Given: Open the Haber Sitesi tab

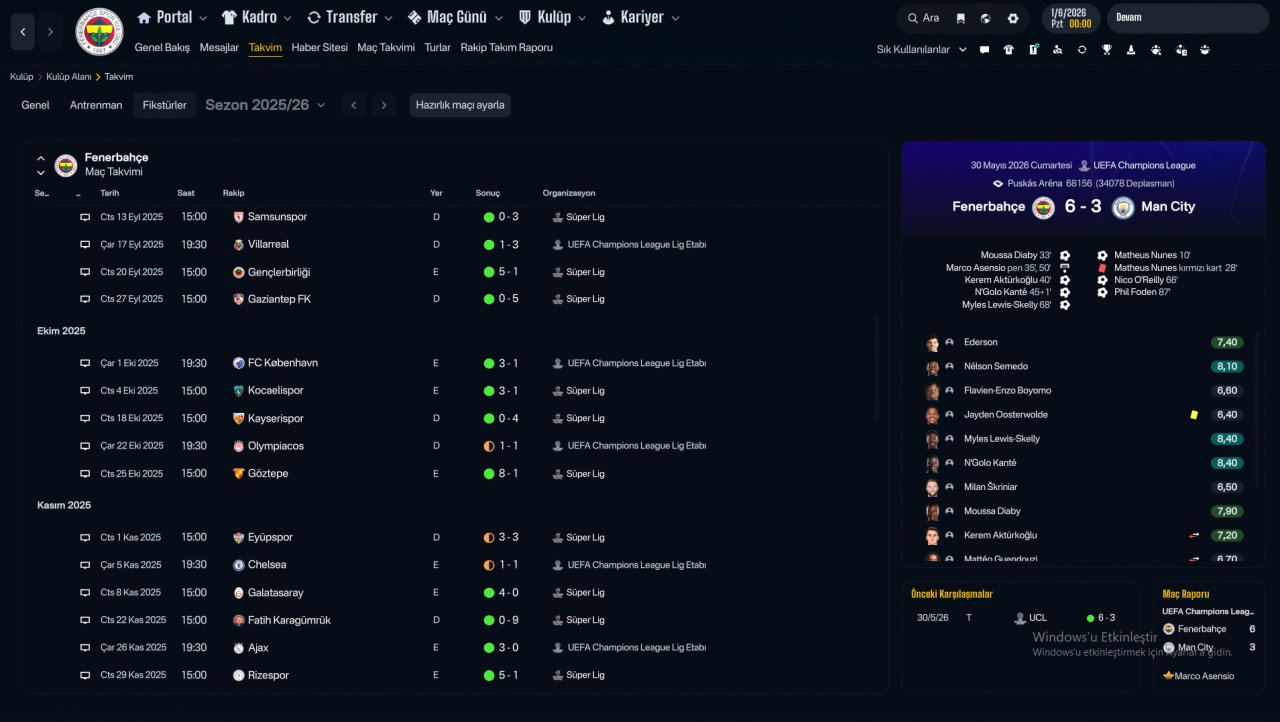Looking at the screenshot, I should point(320,47).
